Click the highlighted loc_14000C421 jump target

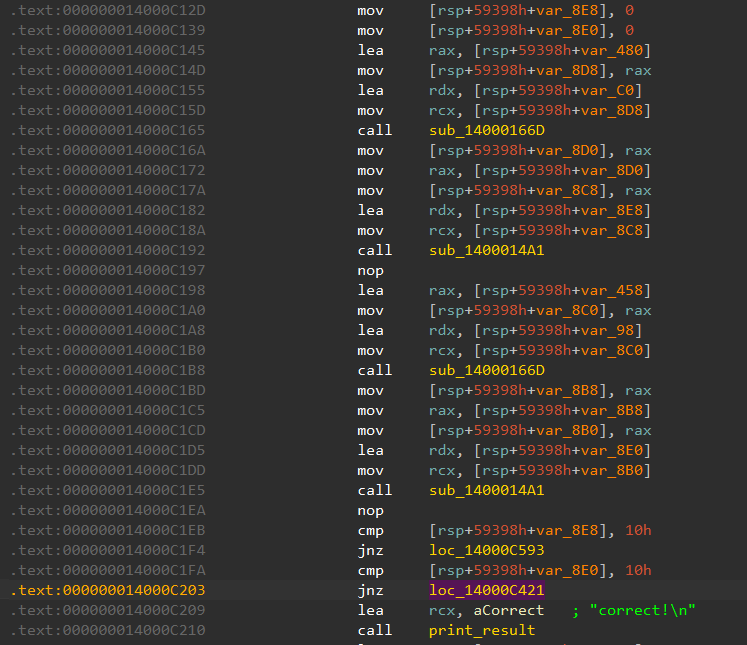486,590
